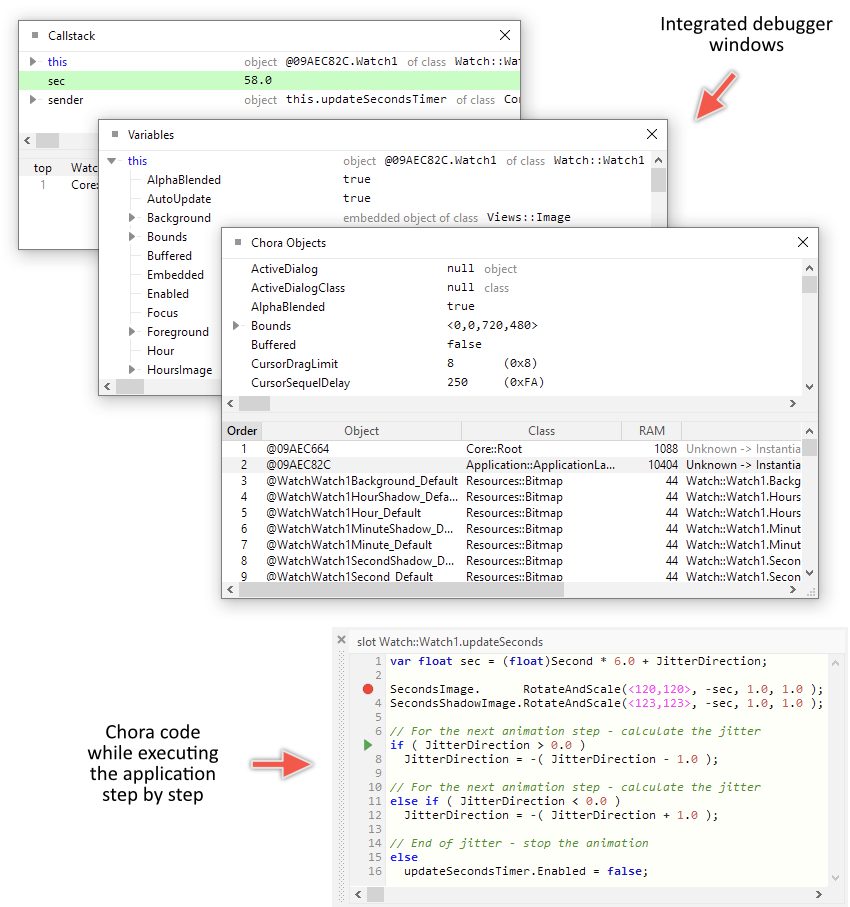Collapse the 'this' node in Variables
Screen dimensions: 850x907
(x=112, y=161)
